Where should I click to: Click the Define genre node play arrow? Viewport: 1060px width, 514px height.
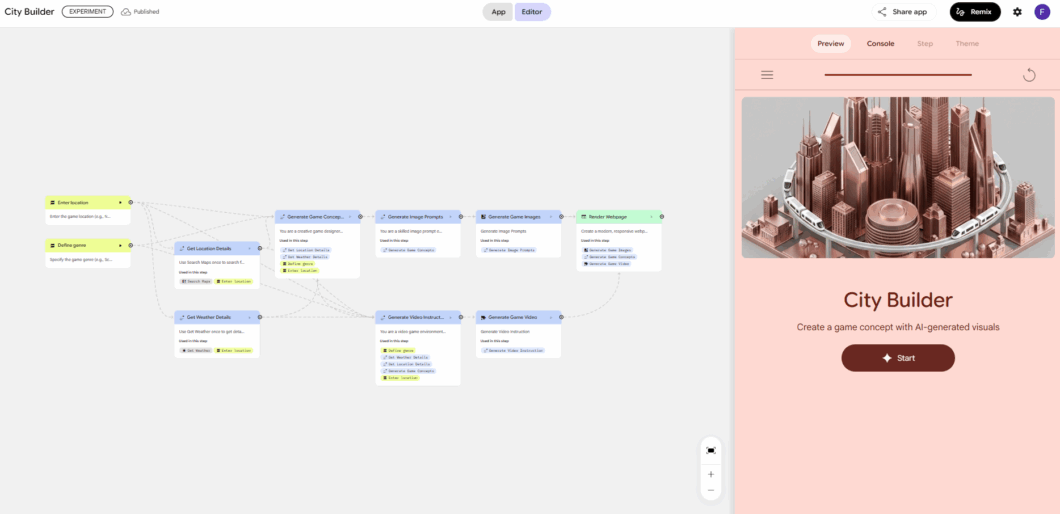click(x=121, y=245)
